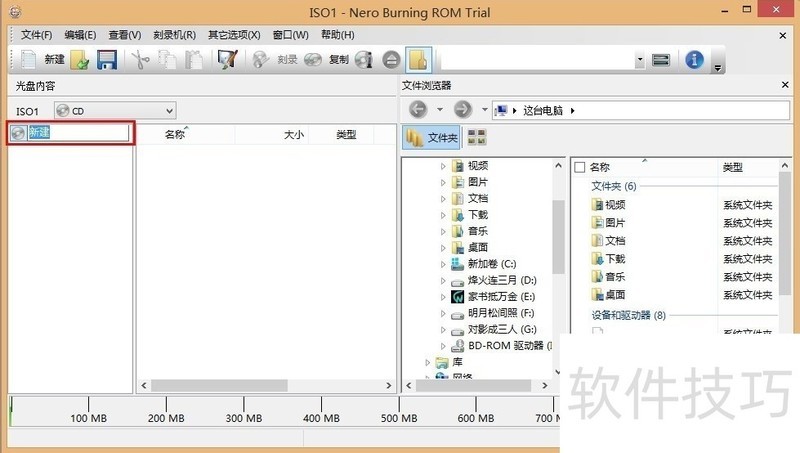
Task: Open an existing compilation with folder icon
Action: point(80,60)
